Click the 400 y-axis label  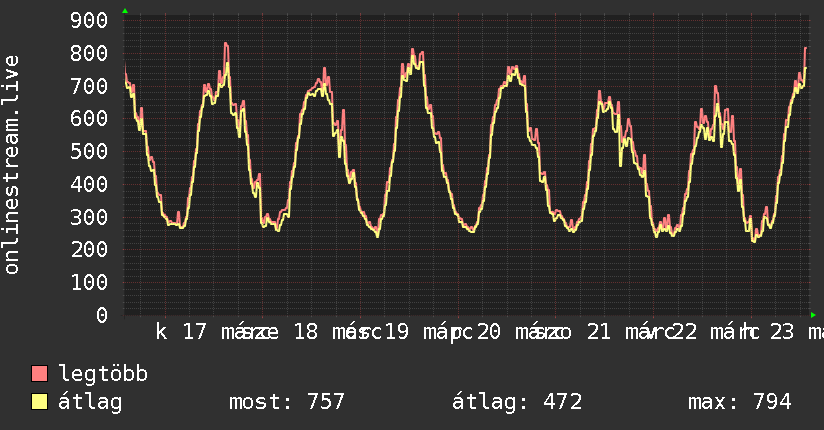point(89,185)
